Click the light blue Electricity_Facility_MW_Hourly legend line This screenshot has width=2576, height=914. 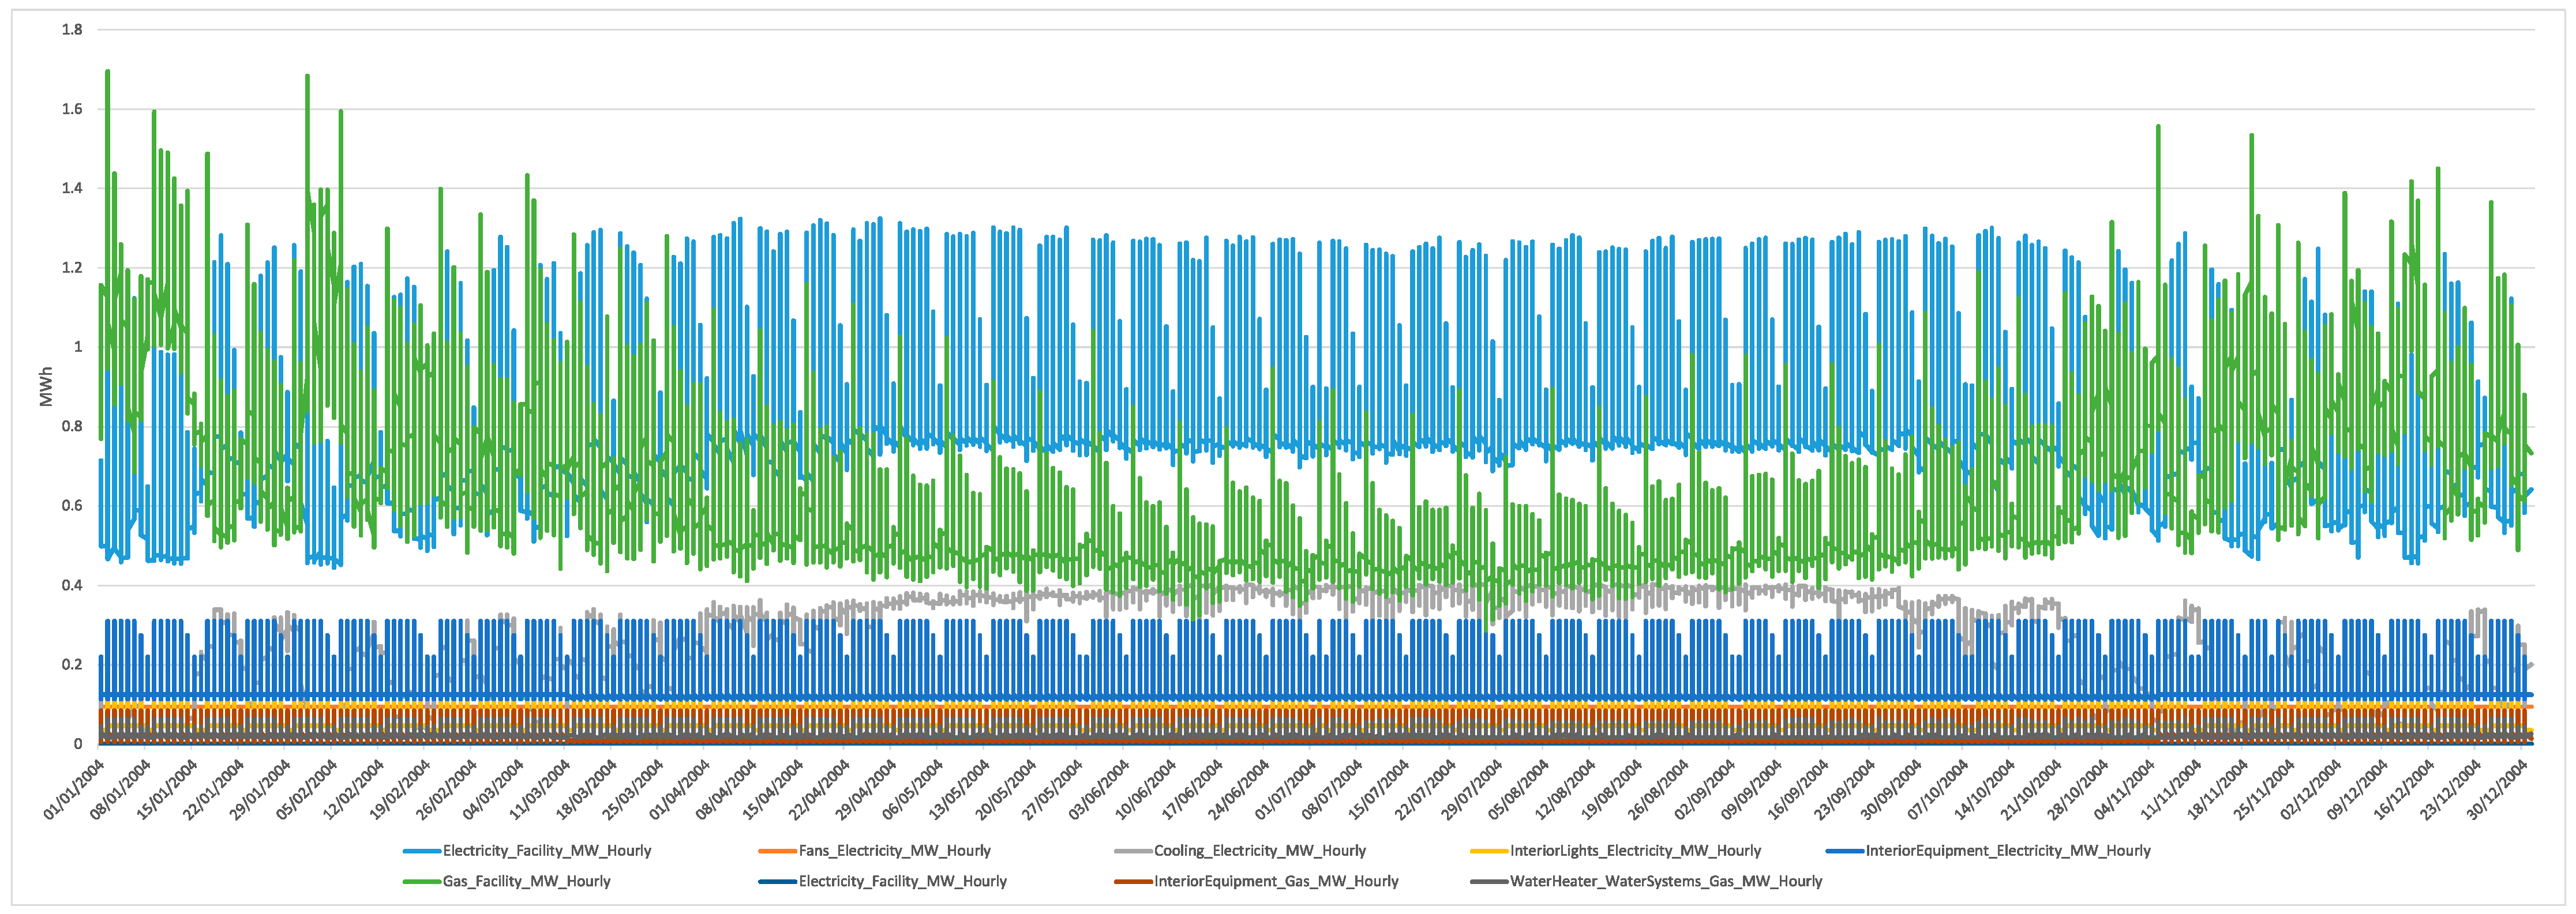422,851
